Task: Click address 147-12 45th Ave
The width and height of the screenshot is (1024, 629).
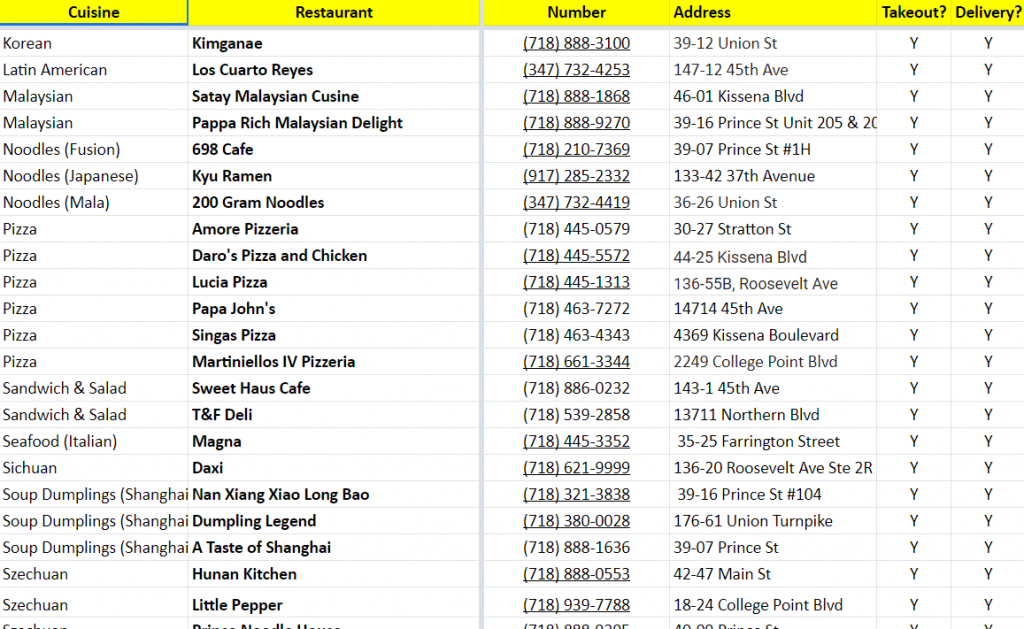Action: (x=731, y=70)
